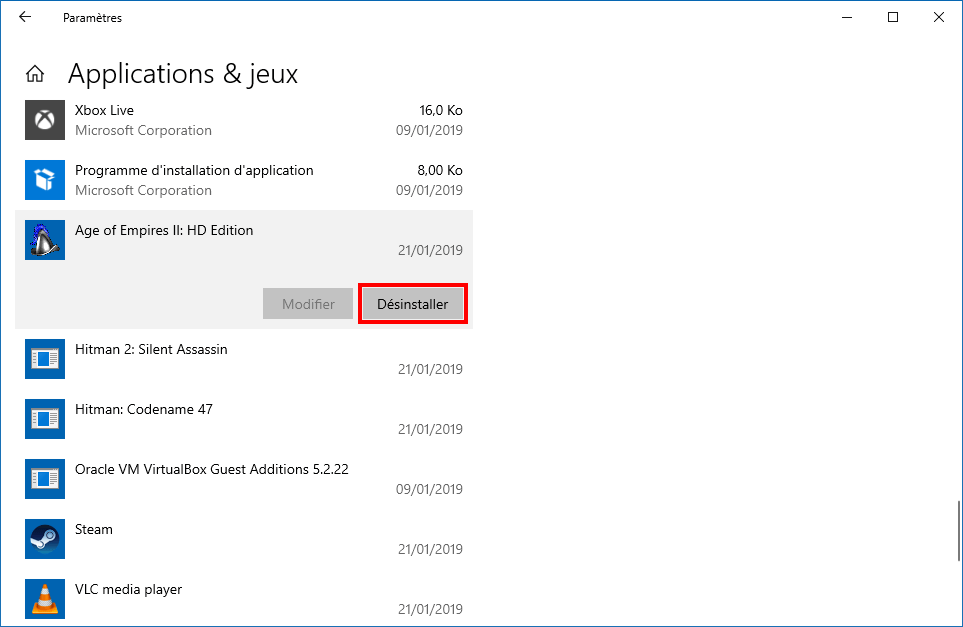The width and height of the screenshot is (963, 627).
Task: Click Hitman: Codename 47 install date
Action: click(431, 429)
